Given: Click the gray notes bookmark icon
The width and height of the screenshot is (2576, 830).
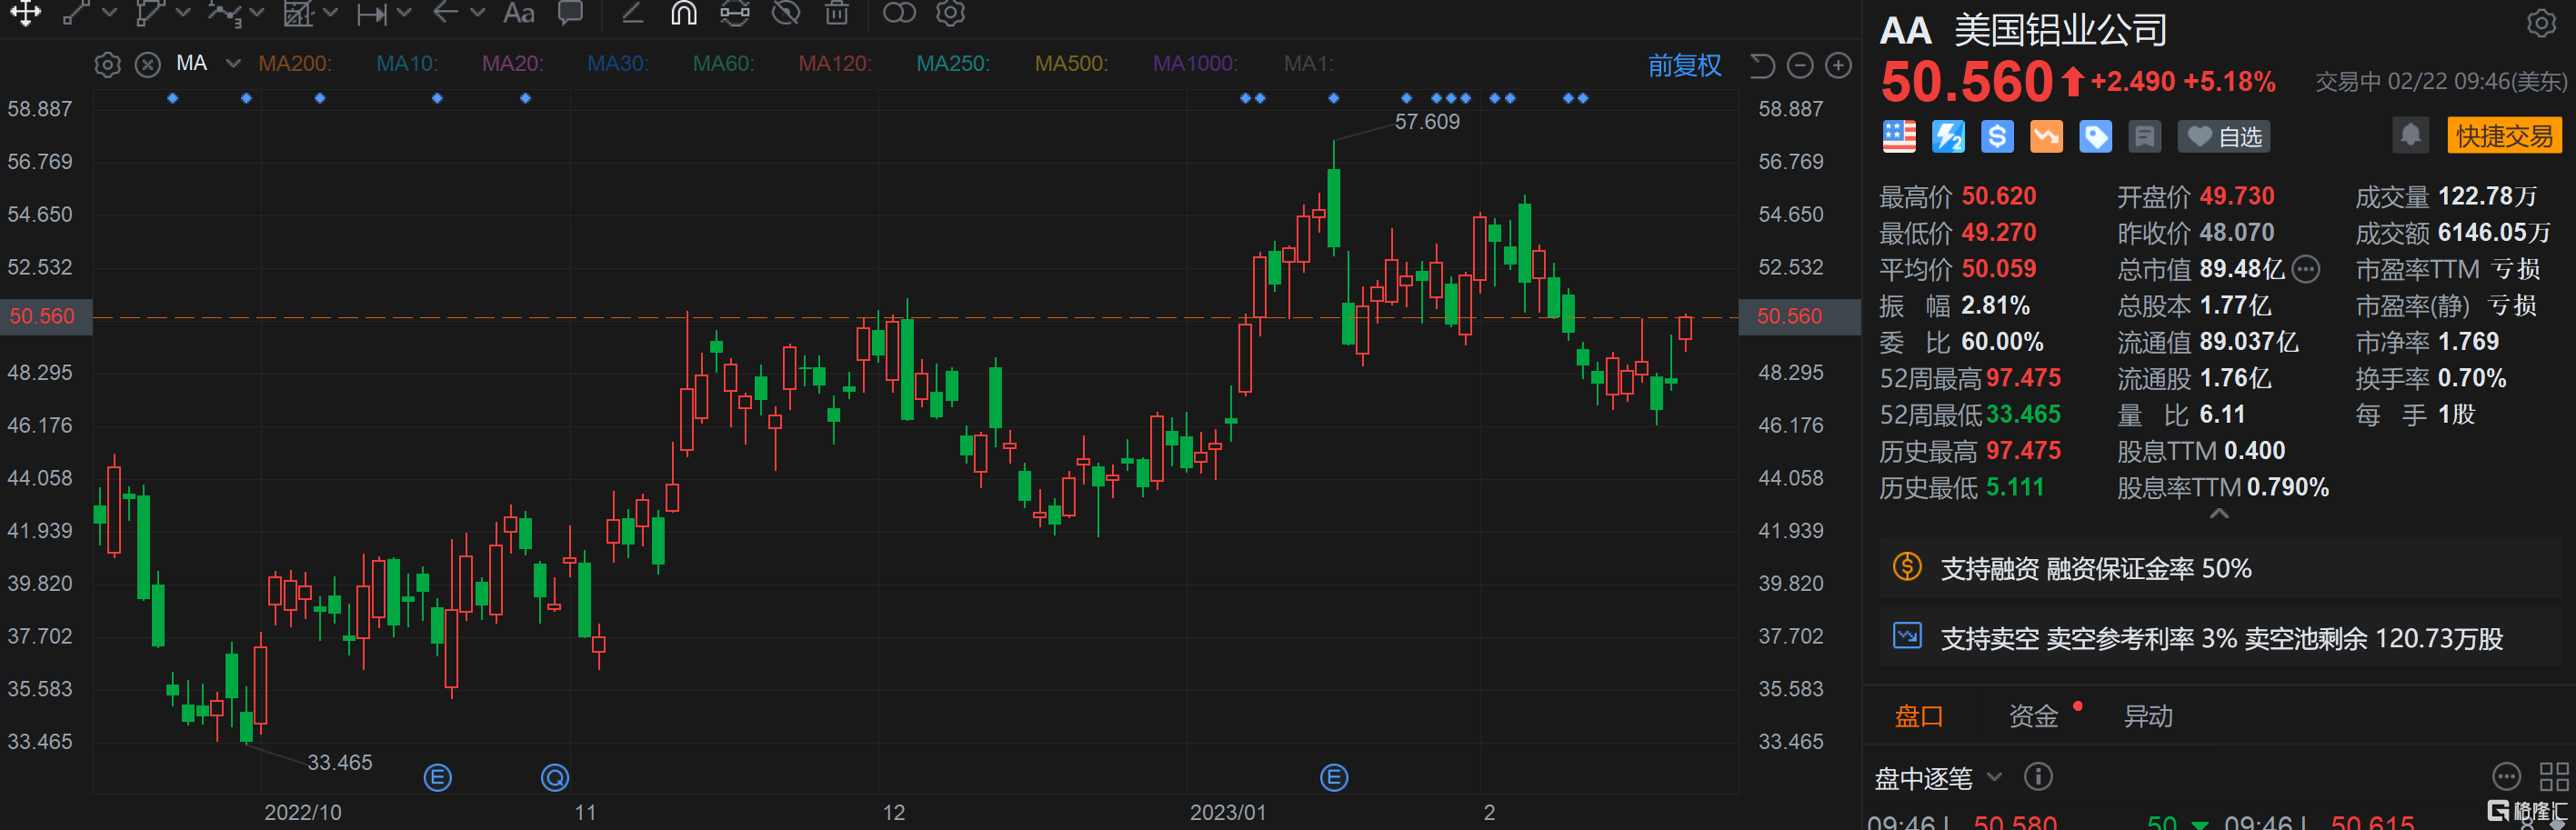Looking at the screenshot, I should coord(2144,137).
